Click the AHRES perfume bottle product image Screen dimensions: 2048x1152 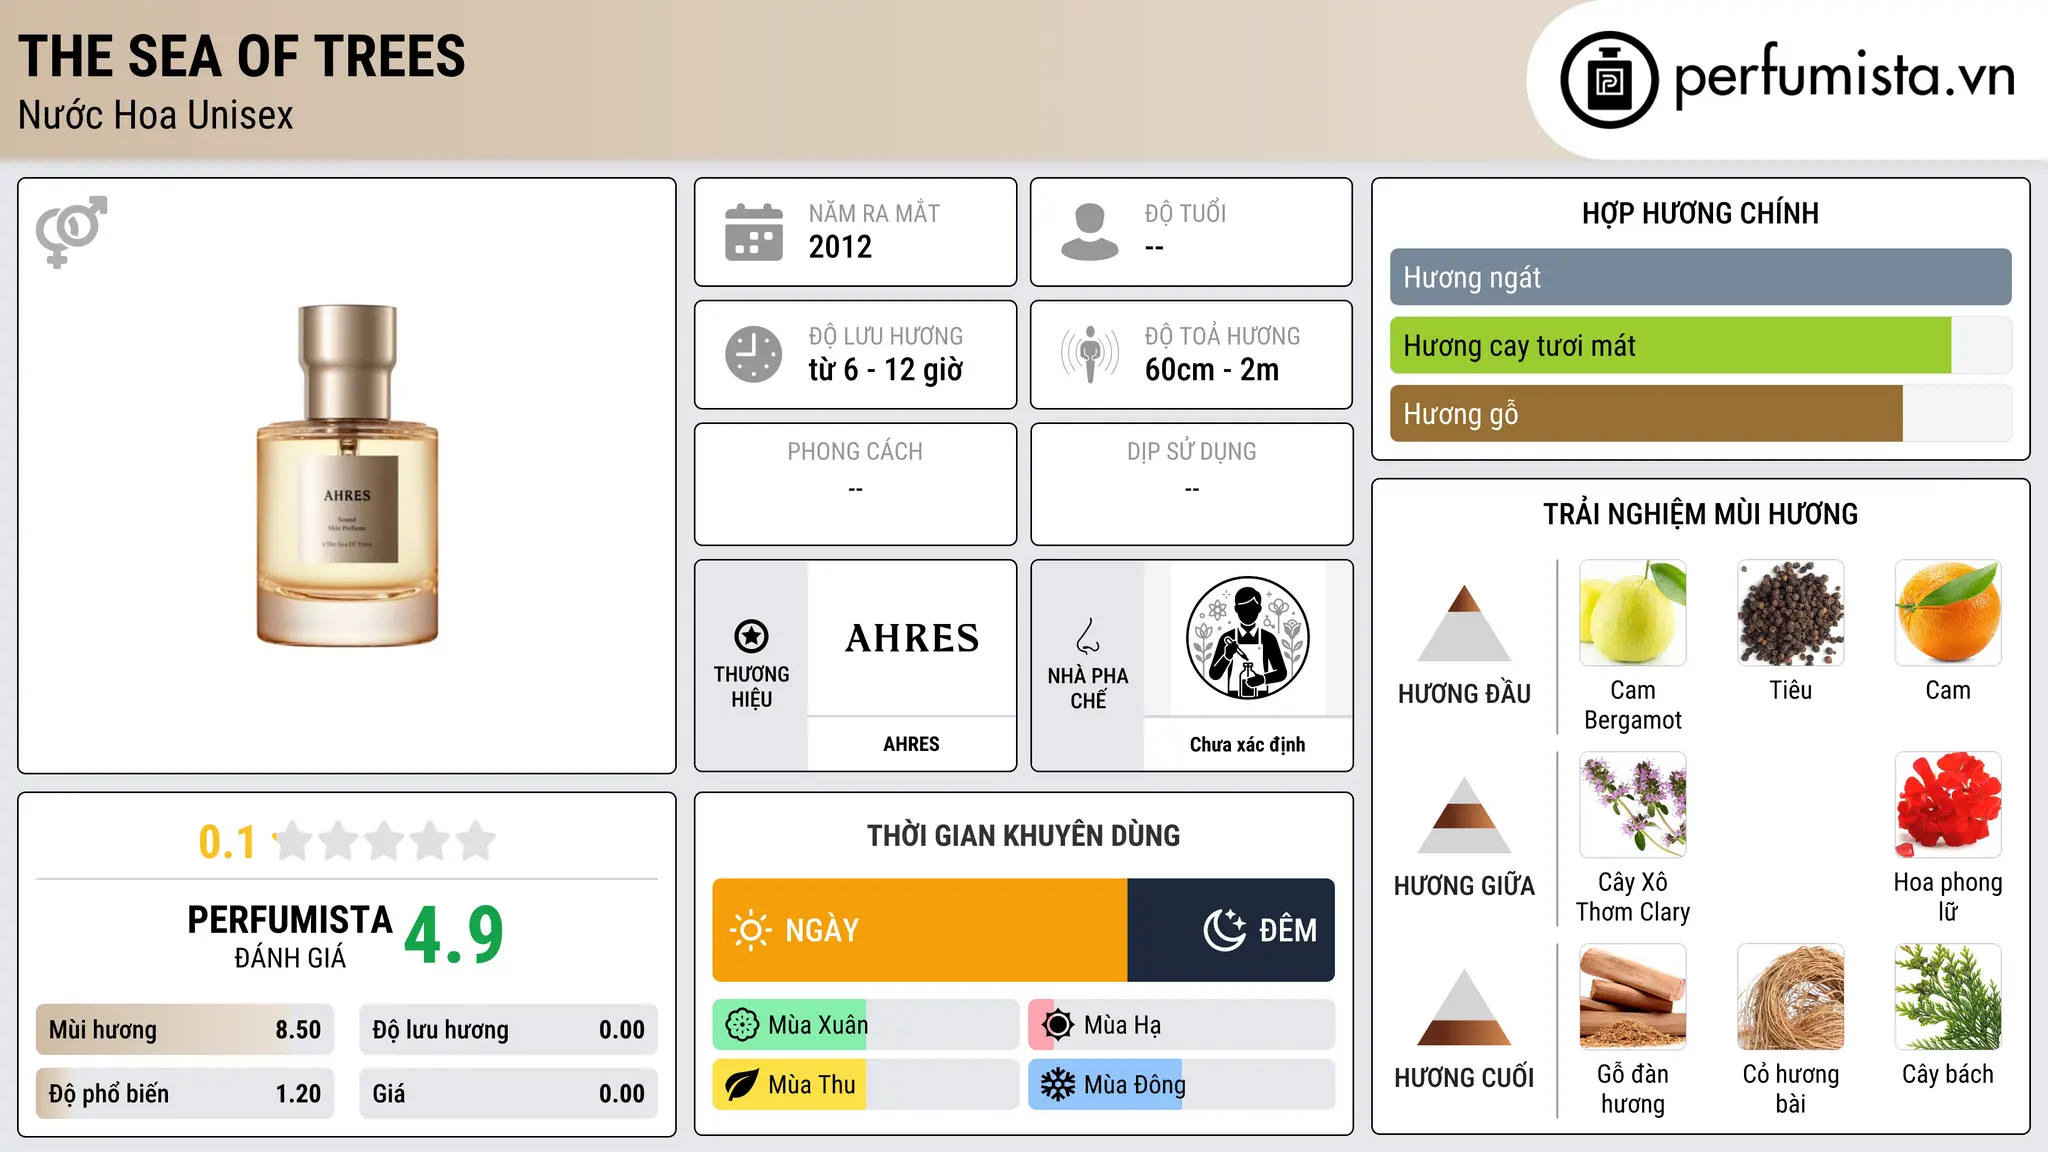347,475
